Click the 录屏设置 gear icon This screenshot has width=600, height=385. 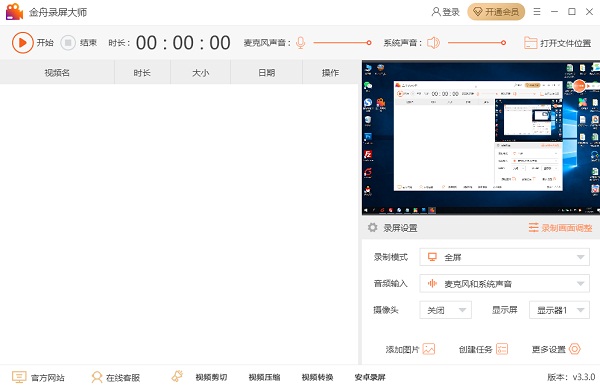(372, 227)
